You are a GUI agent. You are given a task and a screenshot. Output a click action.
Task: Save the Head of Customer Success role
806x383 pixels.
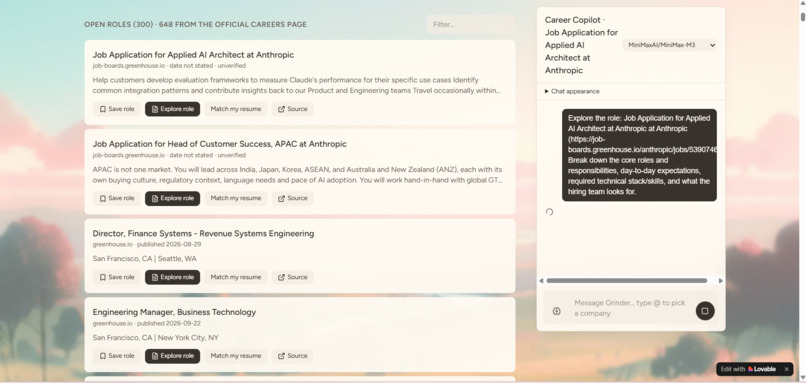(117, 198)
